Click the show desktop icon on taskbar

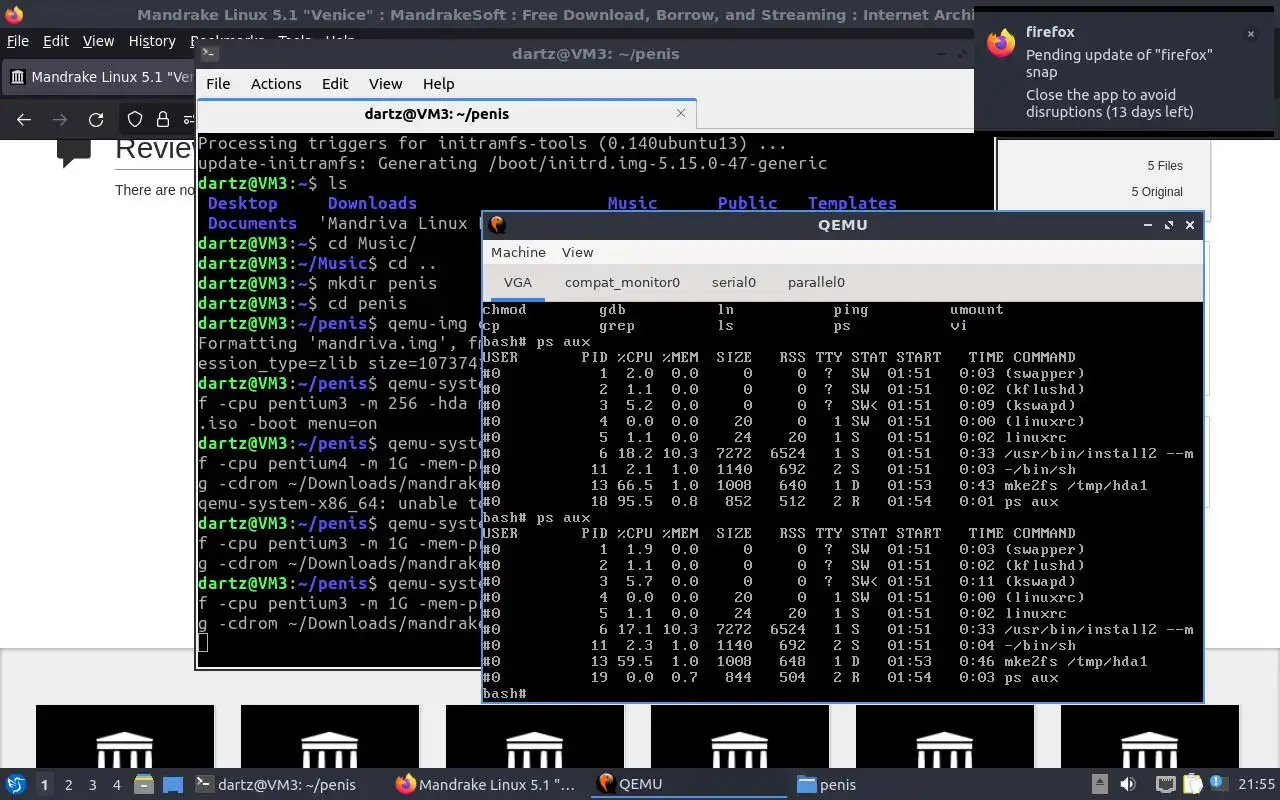tap(172, 785)
